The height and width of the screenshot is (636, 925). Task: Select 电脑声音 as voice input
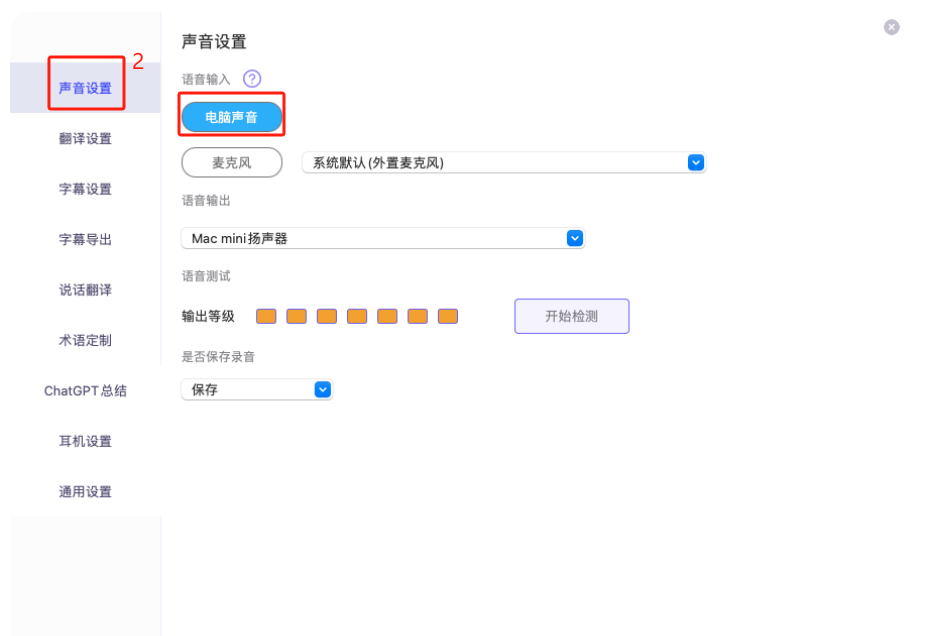pyautogui.click(x=232, y=117)
